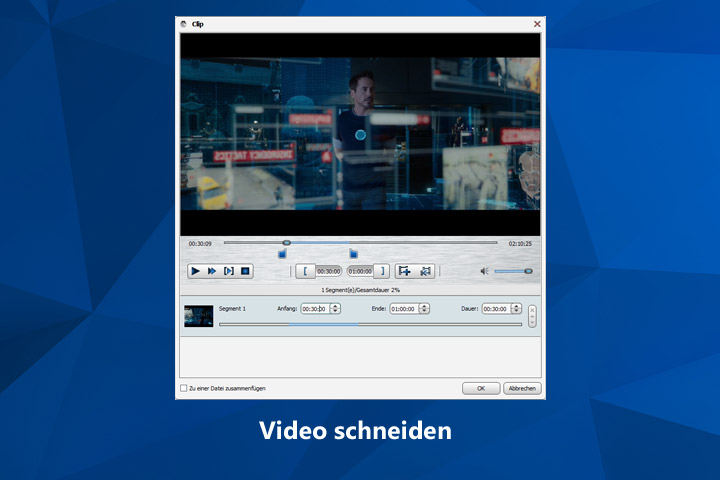Click the Anfang time input of Segment 1
The image size is (720, 480).
tap(315, 309)
